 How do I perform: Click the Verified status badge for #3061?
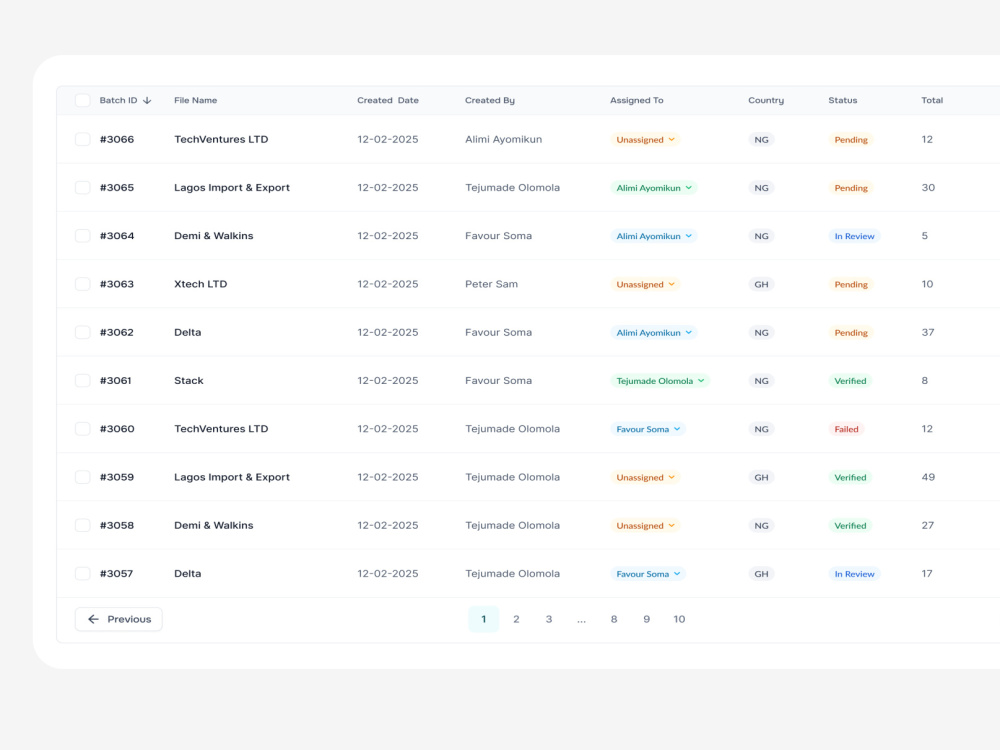pos(850,381)
